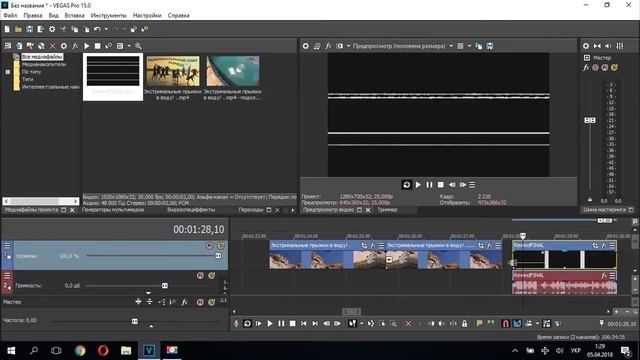Open Master Bus audio properties gear

586,46
